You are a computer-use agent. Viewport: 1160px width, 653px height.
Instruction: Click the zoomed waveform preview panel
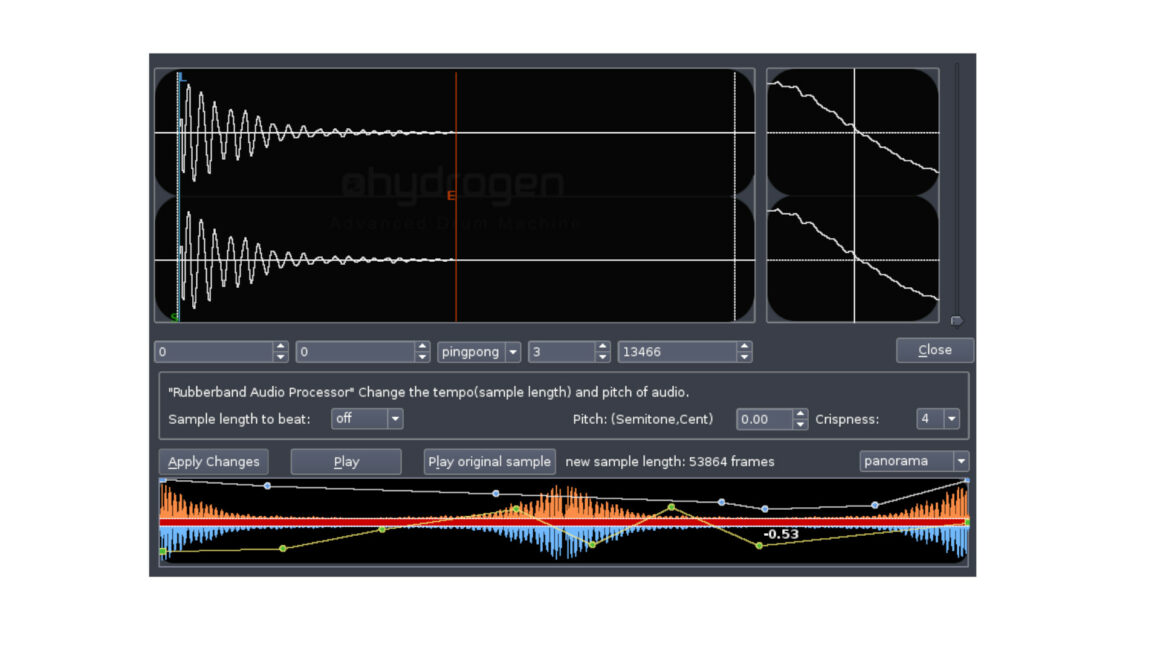pyautogui.click(x=853, y=193)
